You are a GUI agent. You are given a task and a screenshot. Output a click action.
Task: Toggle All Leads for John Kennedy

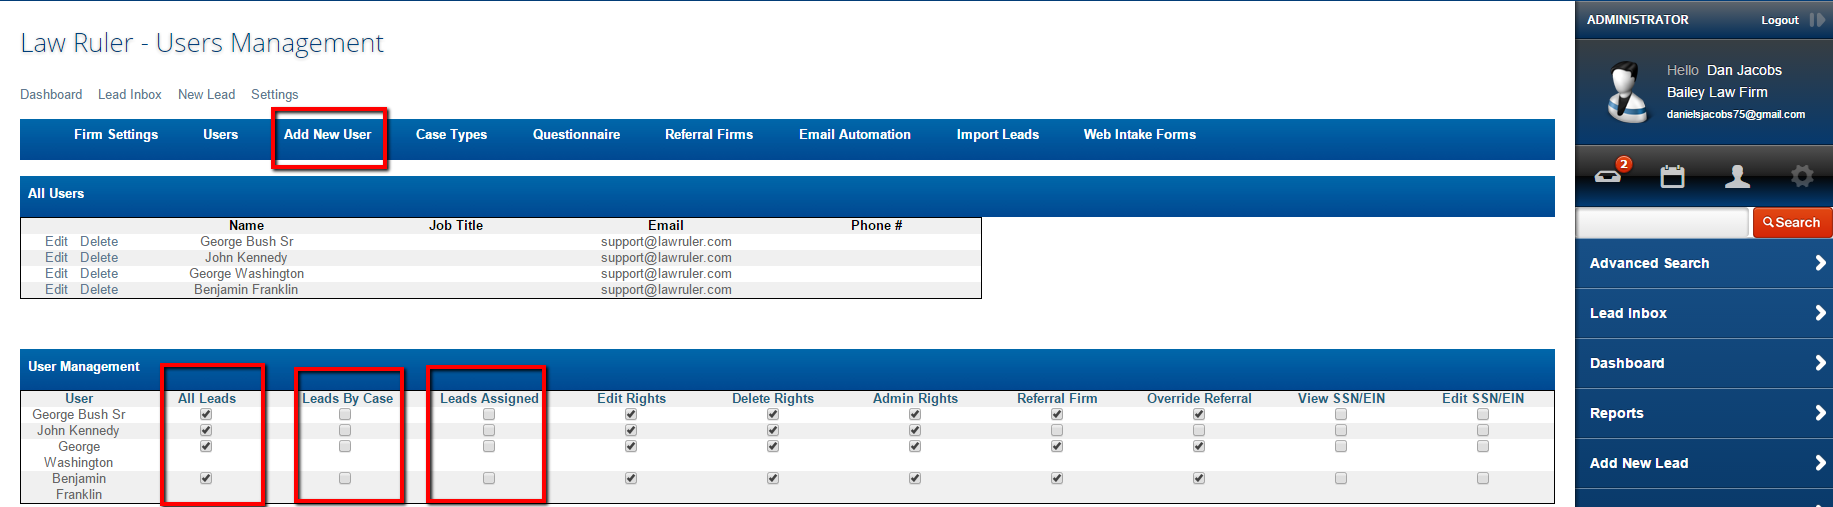point(206,430)
